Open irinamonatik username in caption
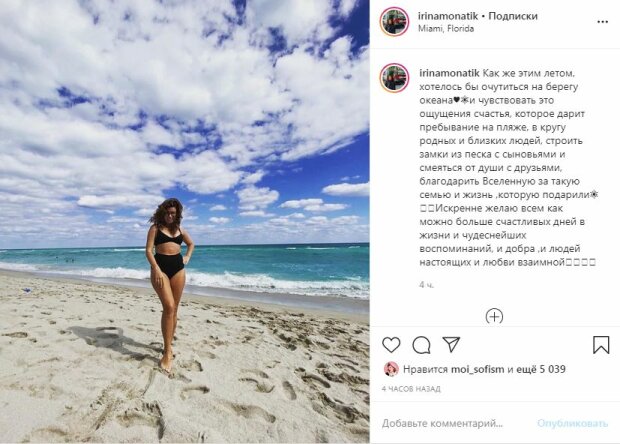620x444 pixels. pos(449,74)
